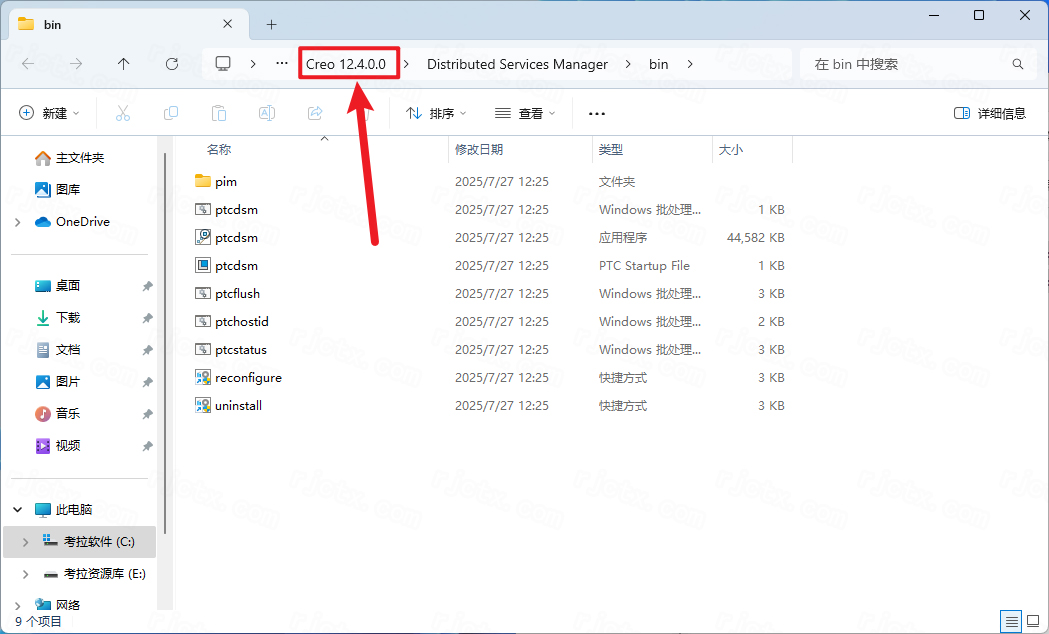1049x634 pixels.
Task: Click the PC monitor icon in address bar
Action: pos(223,64)
